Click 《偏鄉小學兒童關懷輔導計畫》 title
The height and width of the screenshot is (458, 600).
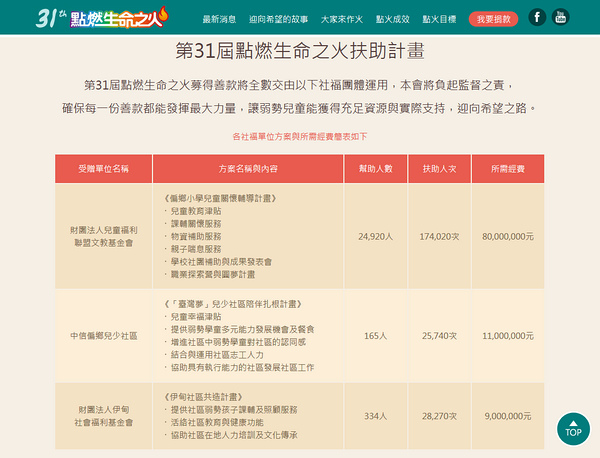(x=220, y=198)
